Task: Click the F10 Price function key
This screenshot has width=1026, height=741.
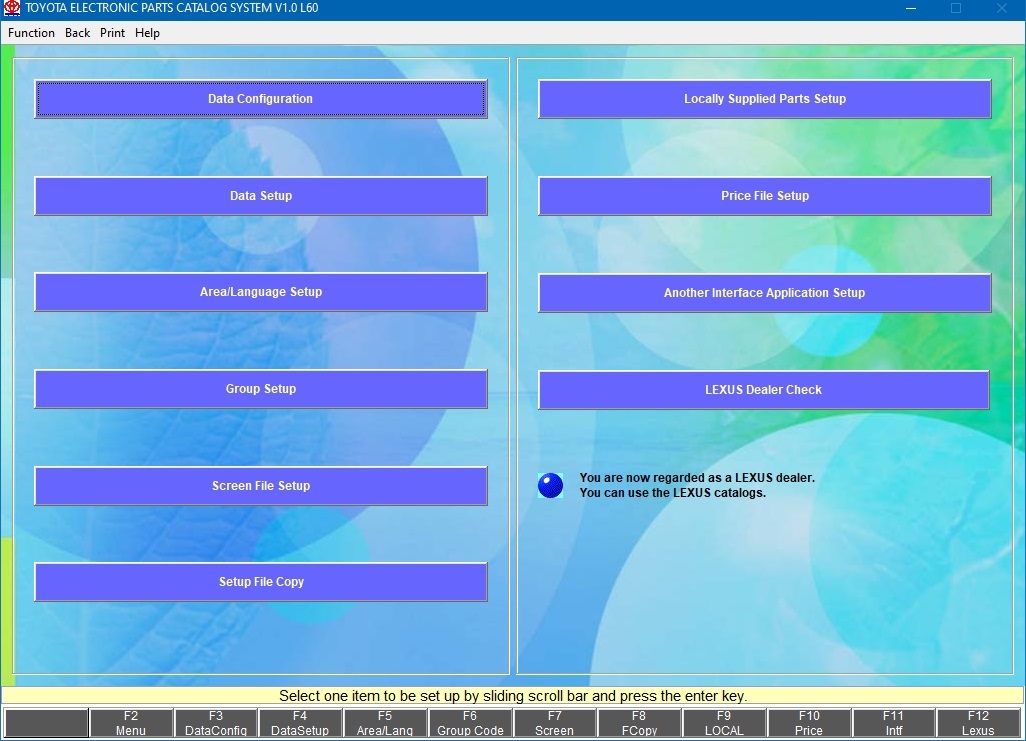Action: pos(809,723)
